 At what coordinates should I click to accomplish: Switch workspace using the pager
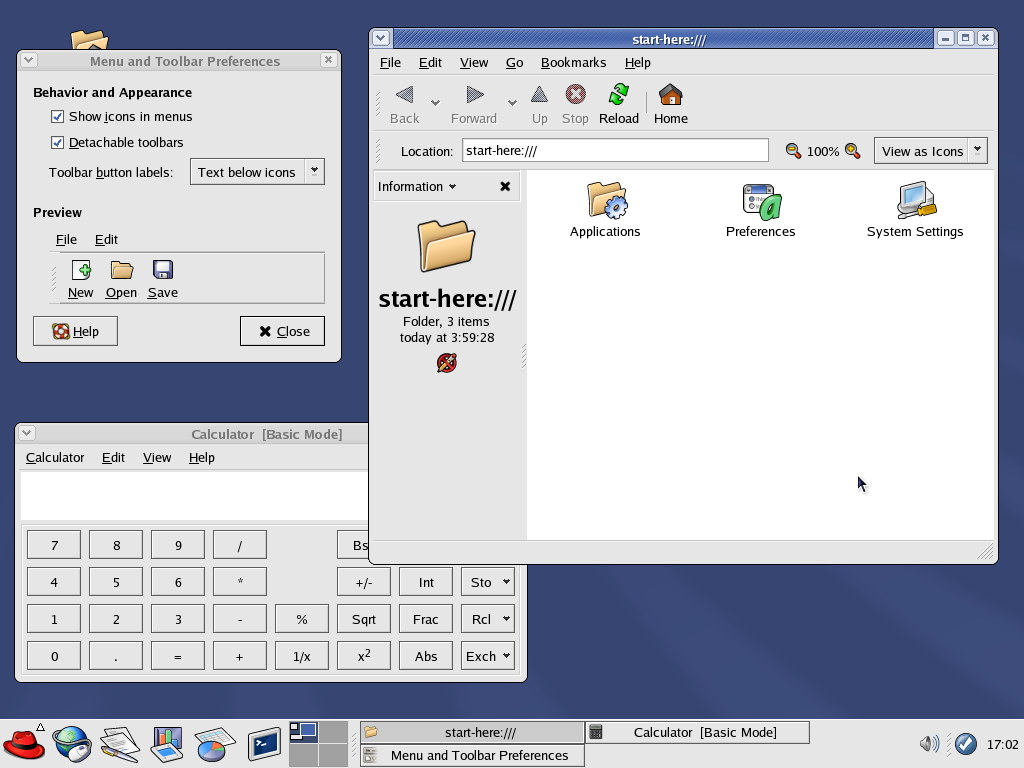pos(318,744)
